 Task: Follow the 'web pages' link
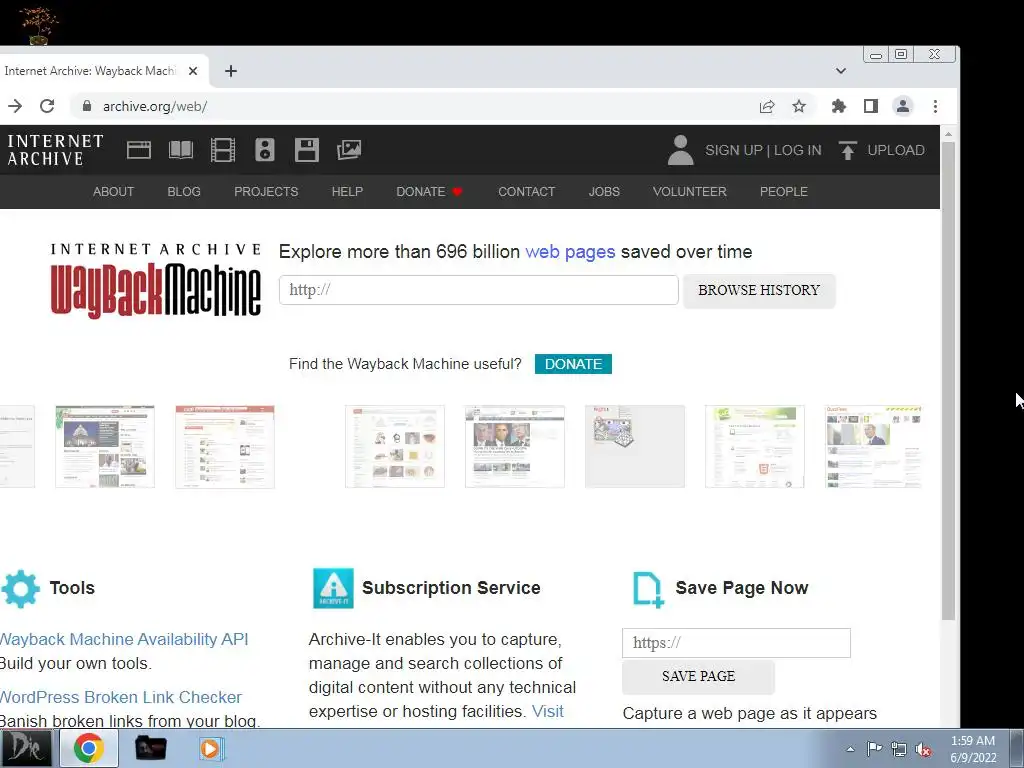pyautogui.click(x=570, y=252)
